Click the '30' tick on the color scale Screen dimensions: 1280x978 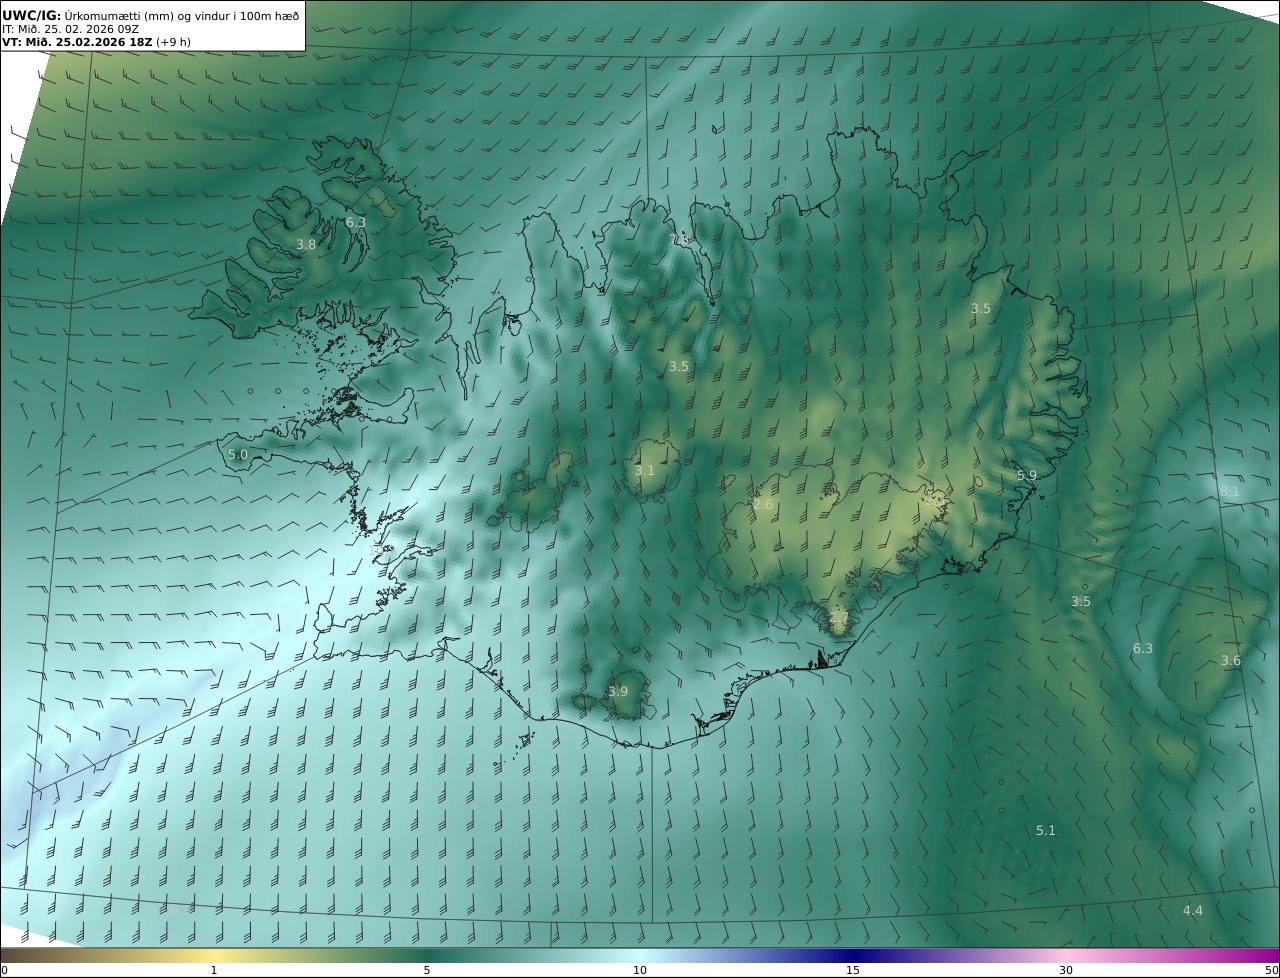click(x=1066, y=970)
